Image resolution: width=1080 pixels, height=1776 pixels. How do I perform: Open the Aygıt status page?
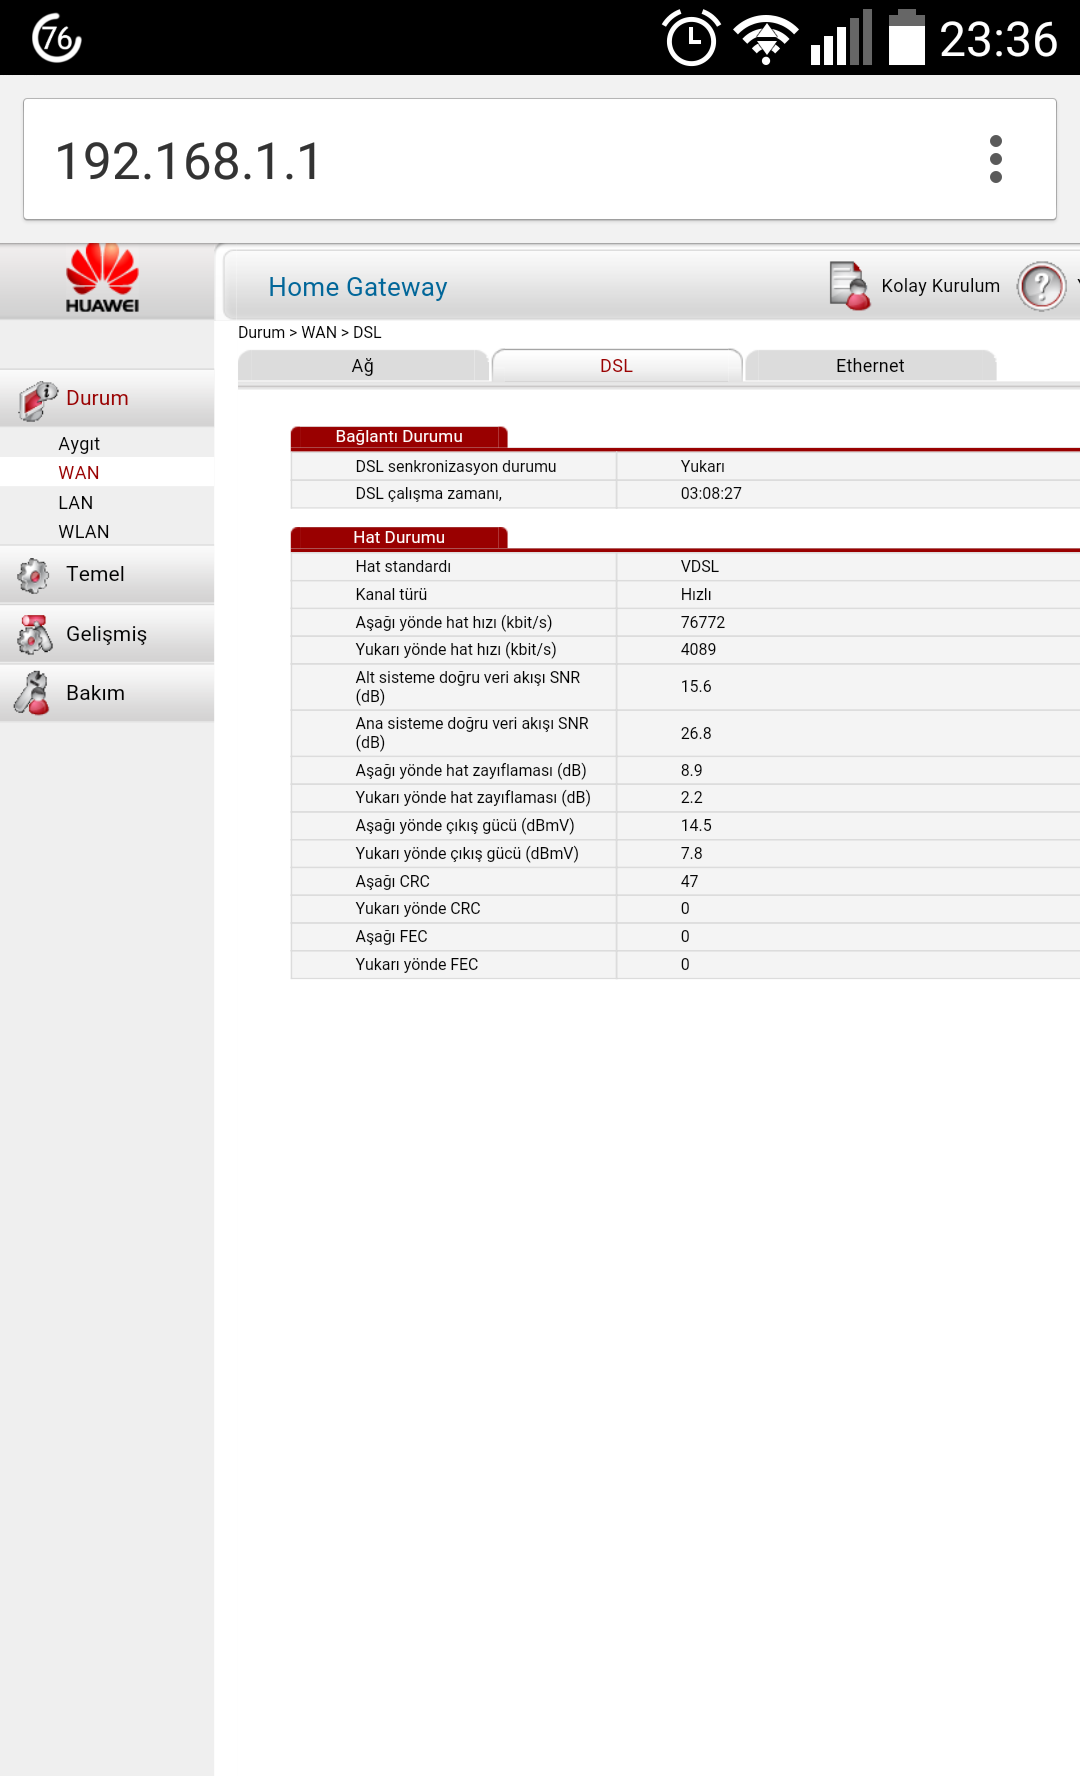[79, 443]
